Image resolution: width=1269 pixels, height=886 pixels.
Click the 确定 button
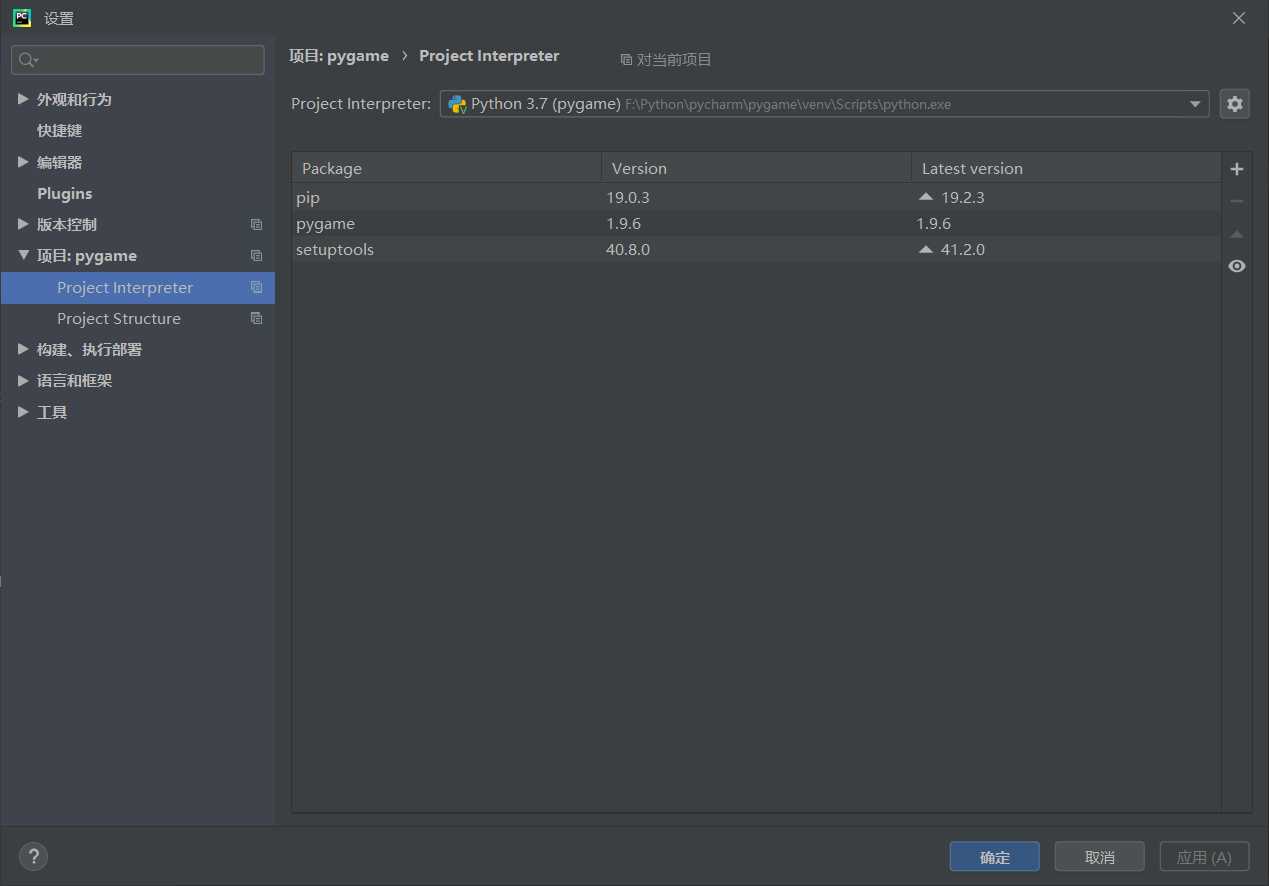point(994,857)
